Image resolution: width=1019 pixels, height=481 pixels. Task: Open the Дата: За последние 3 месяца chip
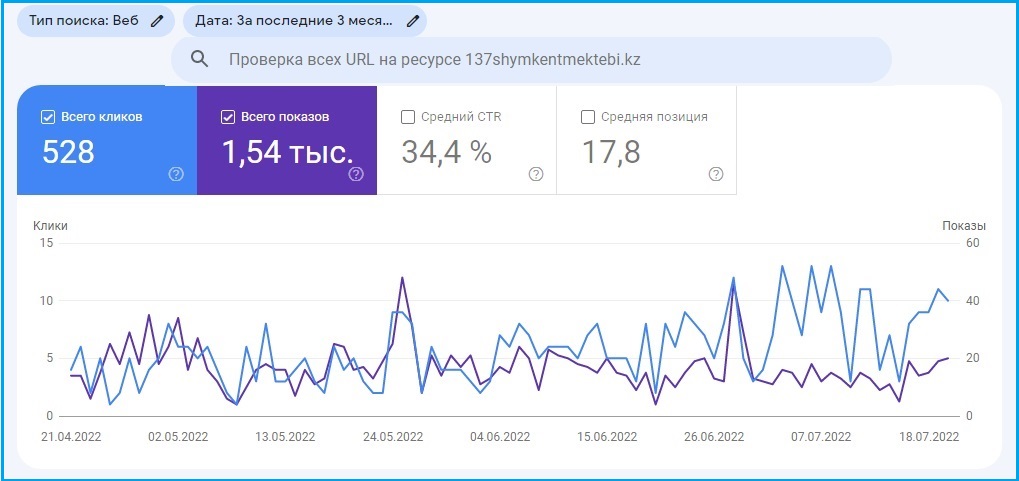pos(305,21)
